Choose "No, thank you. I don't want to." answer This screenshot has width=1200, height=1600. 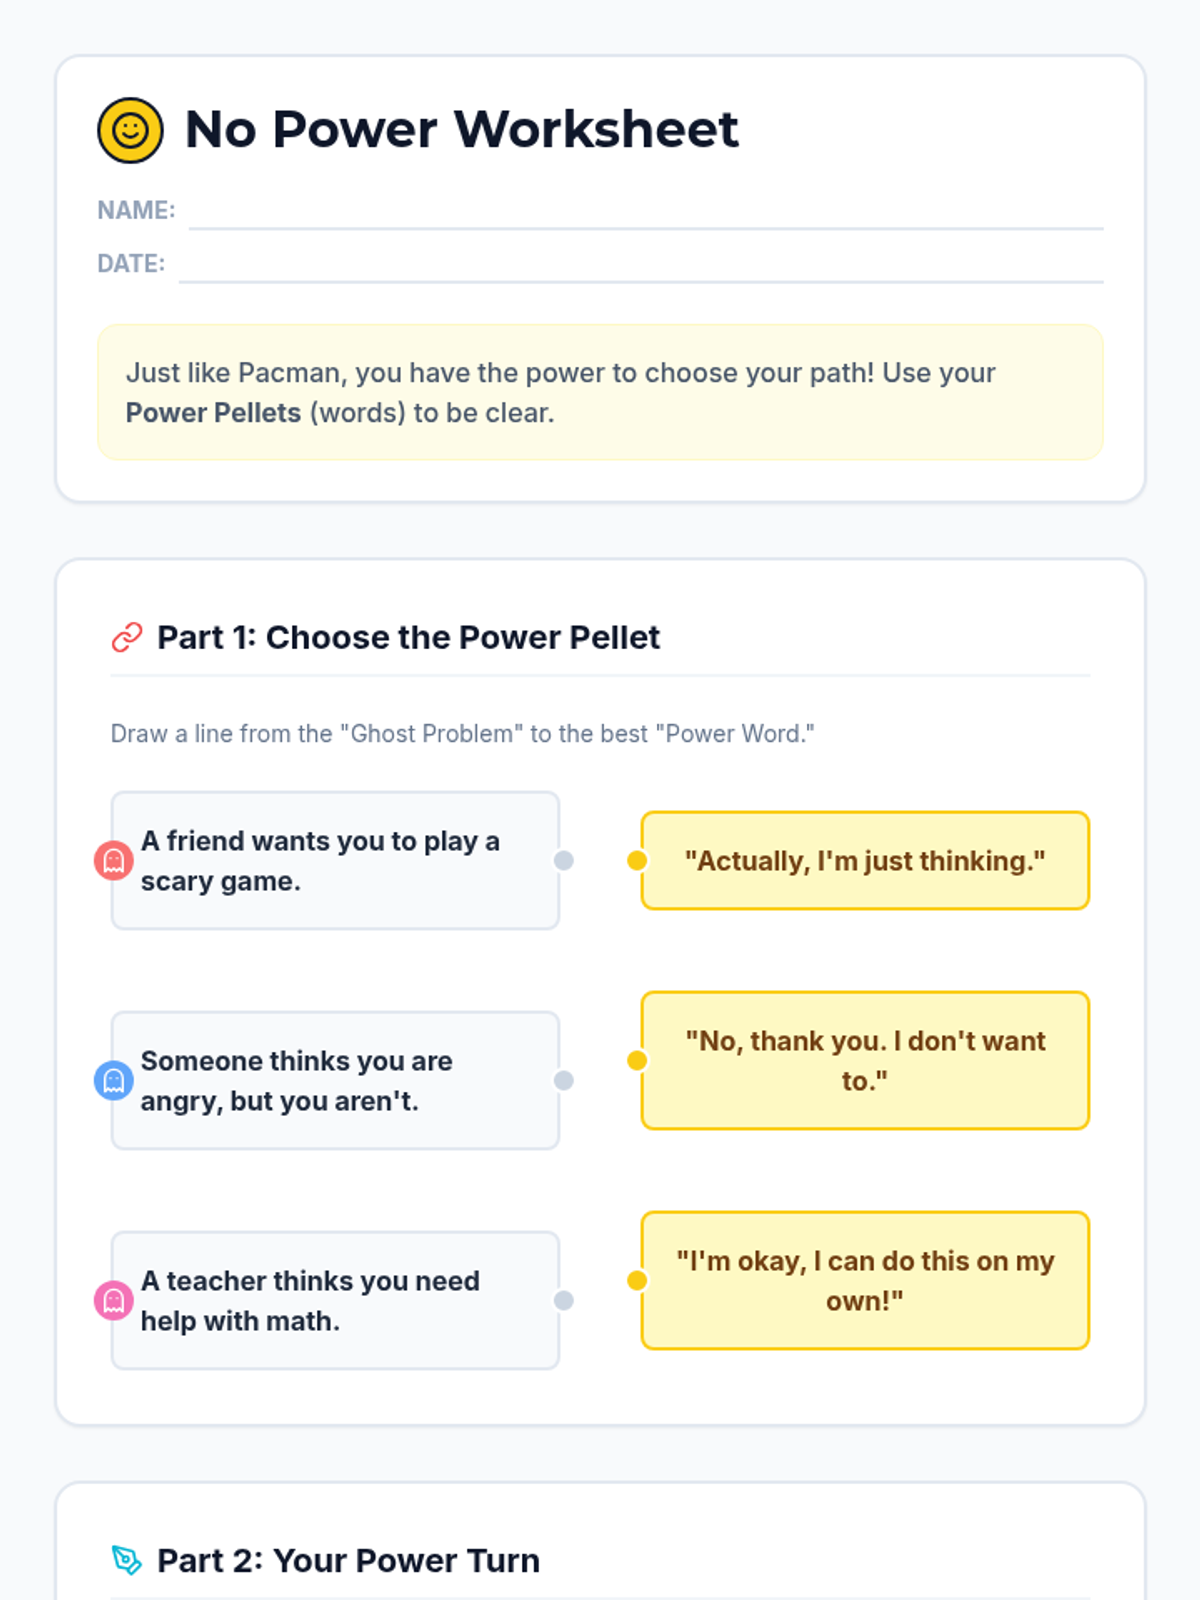coord(865,1060)
